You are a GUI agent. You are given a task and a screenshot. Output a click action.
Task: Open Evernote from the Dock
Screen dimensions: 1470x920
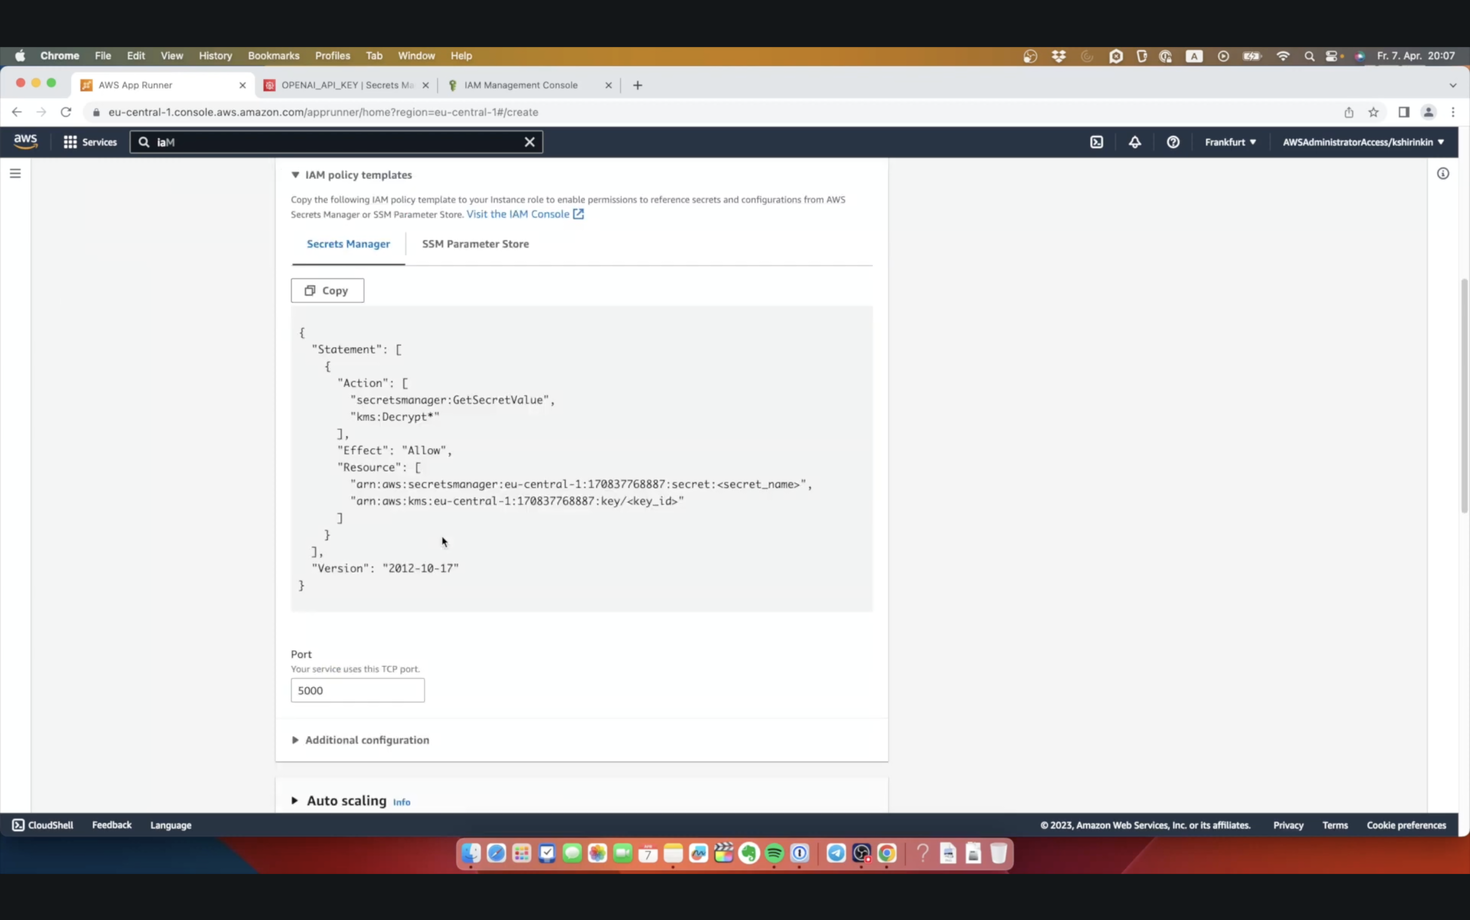tap(749, 853)
